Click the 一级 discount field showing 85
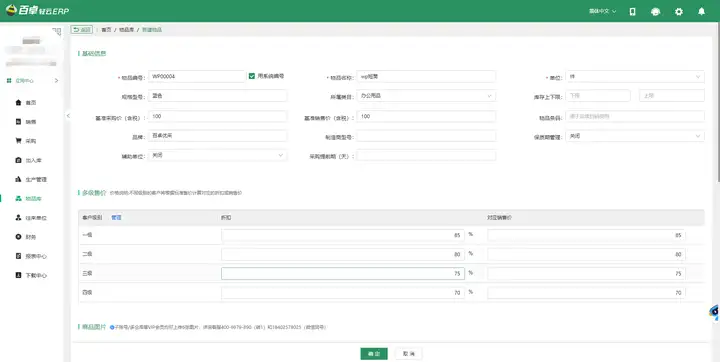Screen dimensions: 720x362 343,235
